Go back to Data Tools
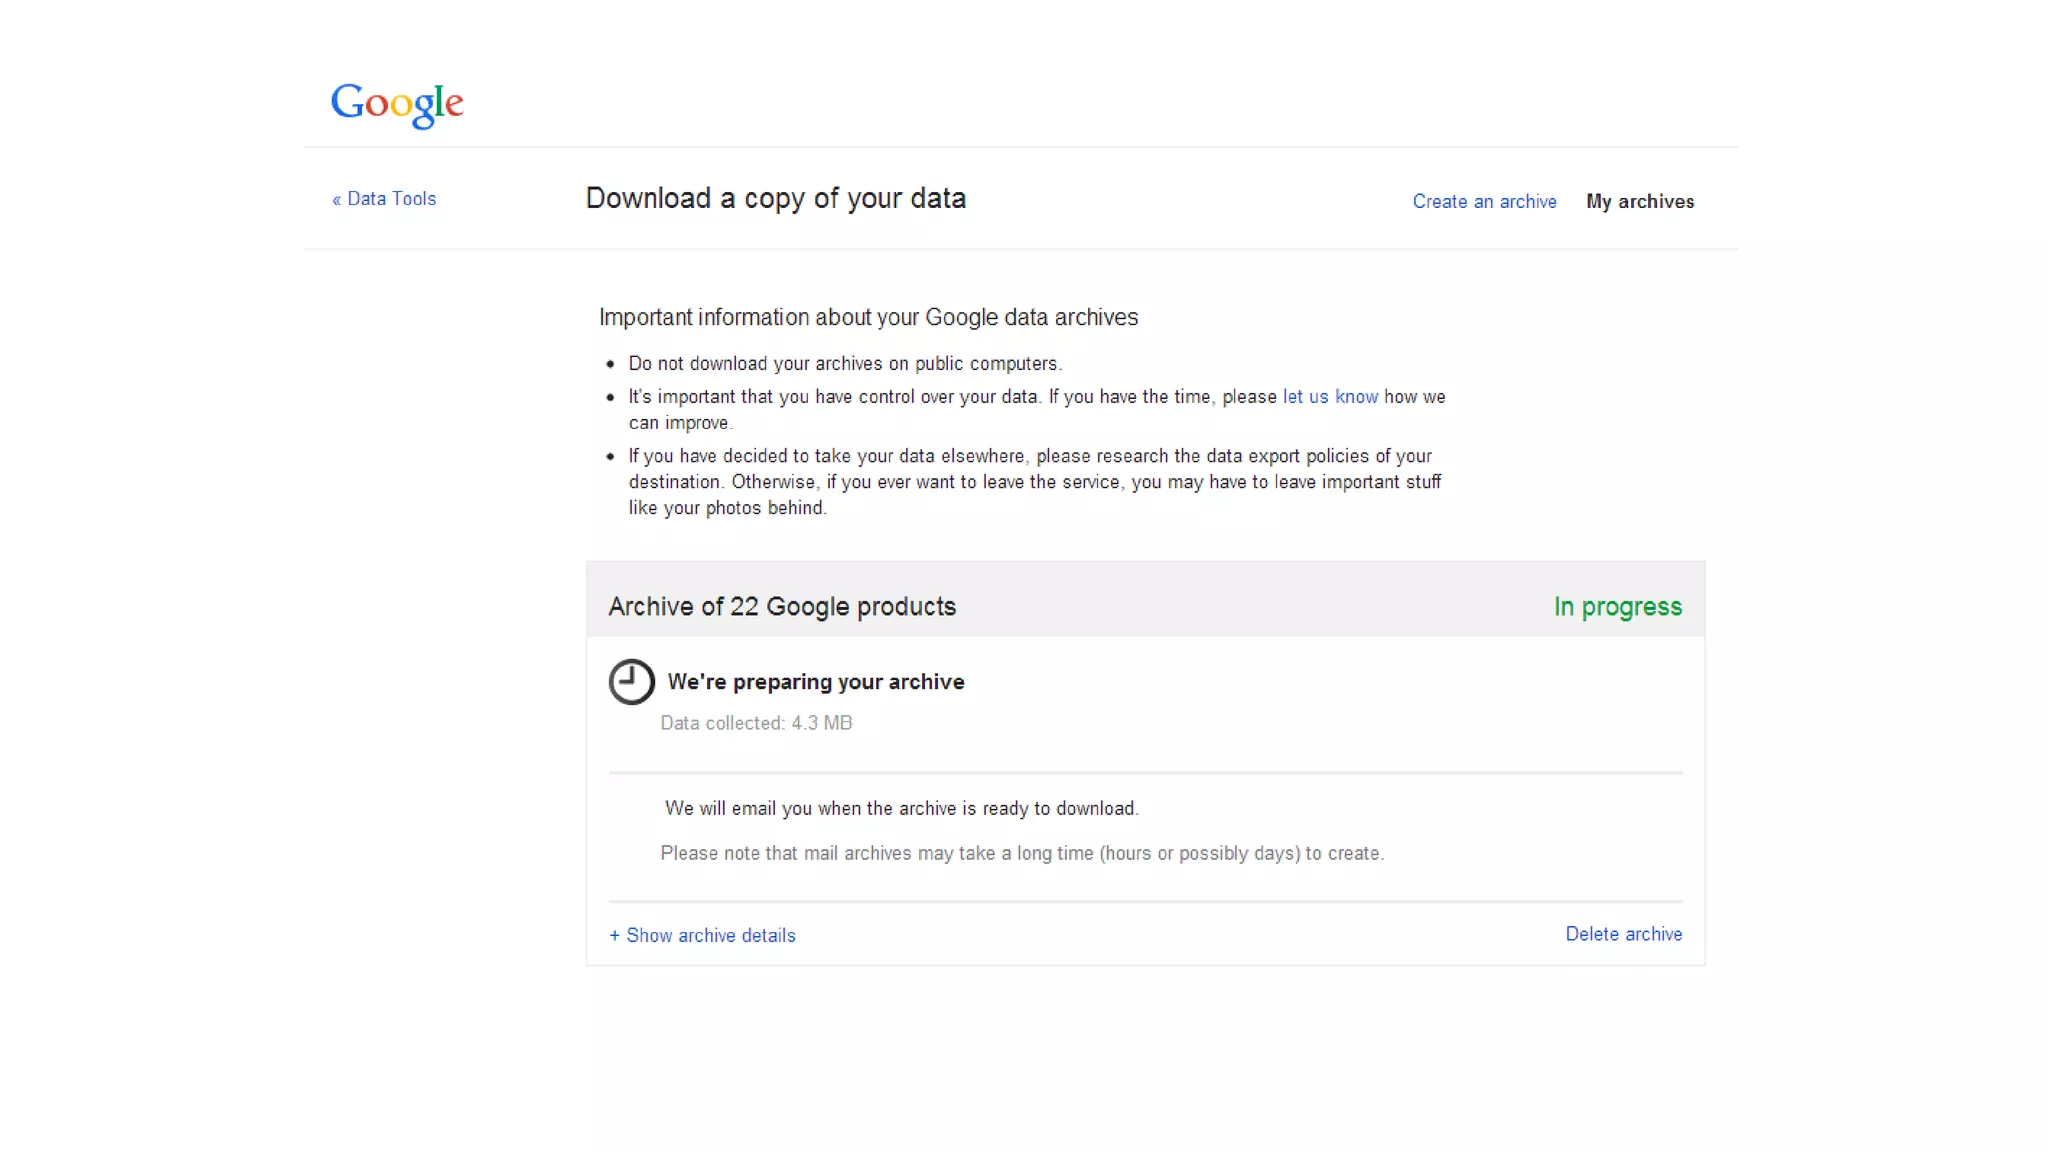2048x1152 pixels. [391, 199]
